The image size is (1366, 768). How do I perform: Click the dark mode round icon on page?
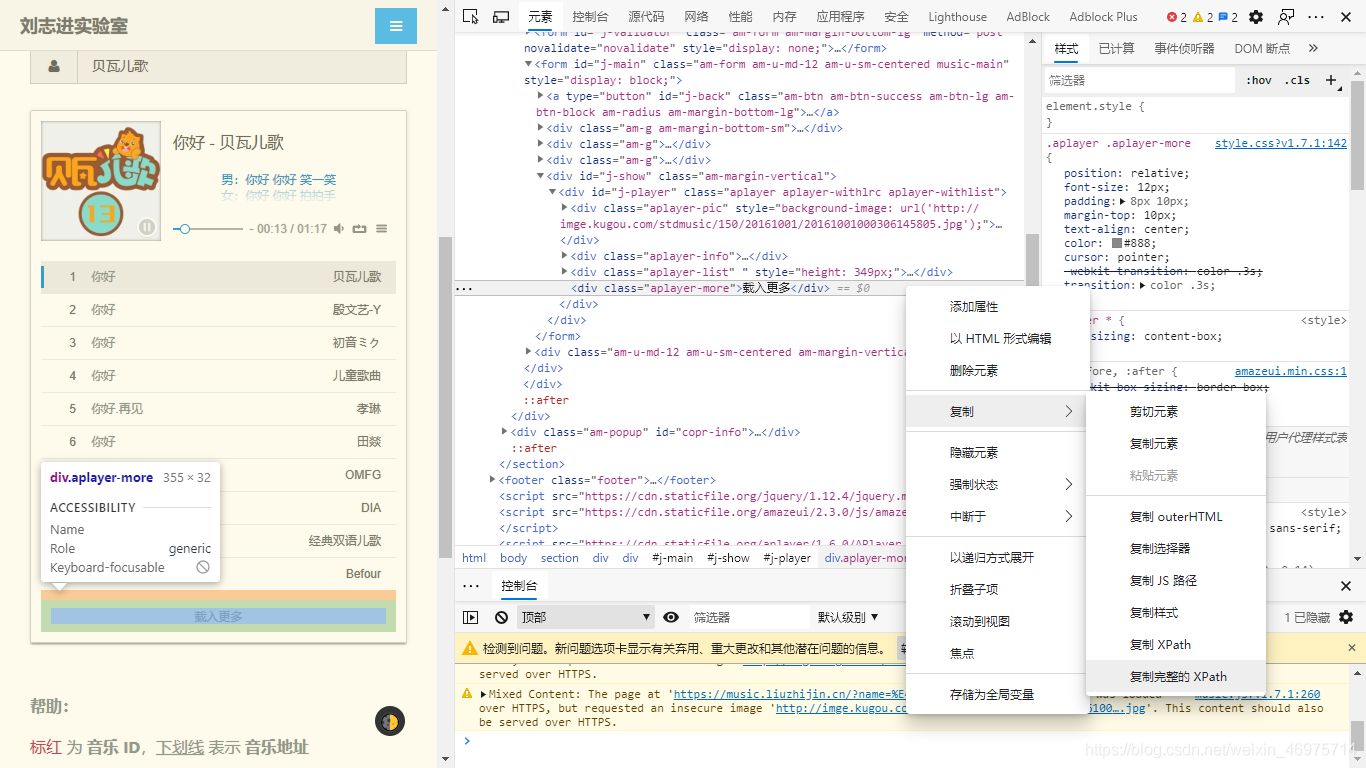click(390, 721)
